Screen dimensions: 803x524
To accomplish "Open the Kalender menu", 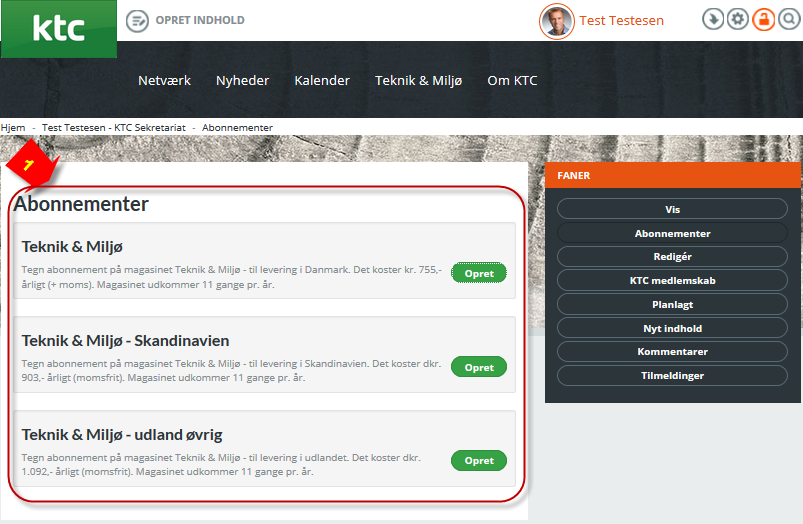I will (322, 80).
